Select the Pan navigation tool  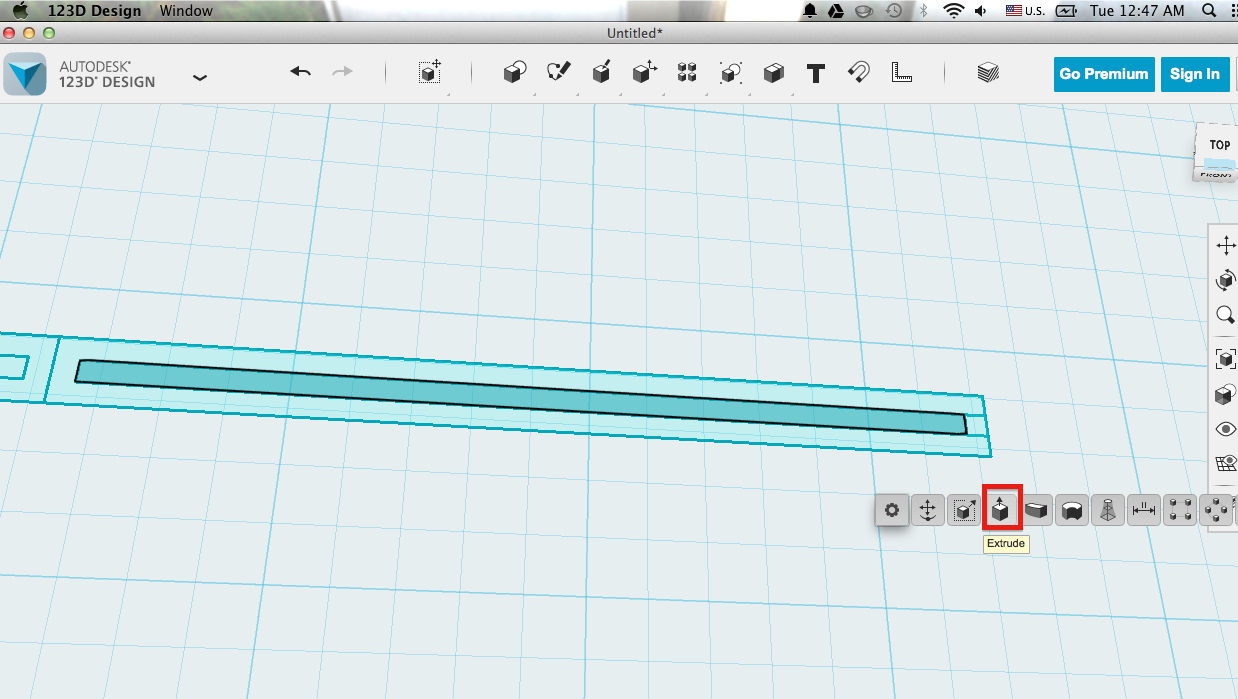1225,245
